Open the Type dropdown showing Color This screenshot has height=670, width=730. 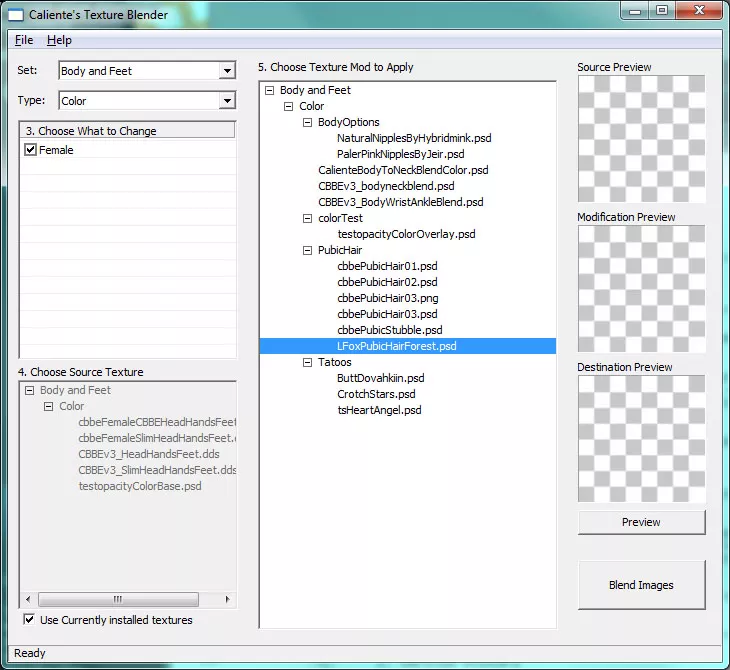[x=147, y=101]
